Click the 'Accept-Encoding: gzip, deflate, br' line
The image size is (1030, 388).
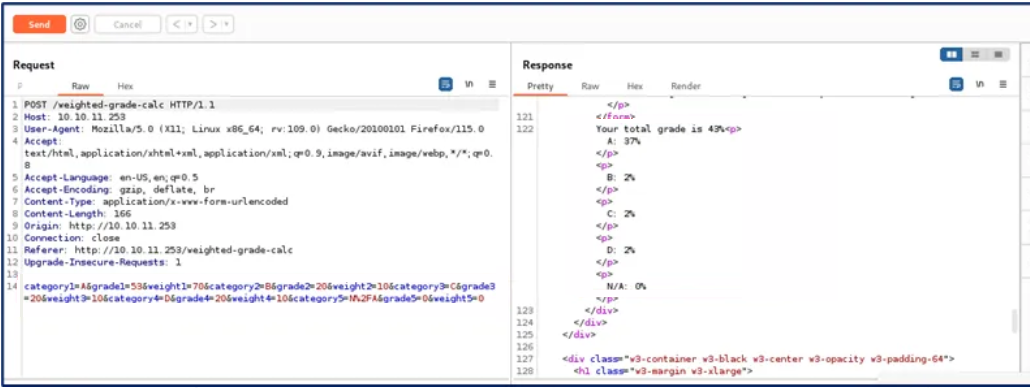pos(119,189)
